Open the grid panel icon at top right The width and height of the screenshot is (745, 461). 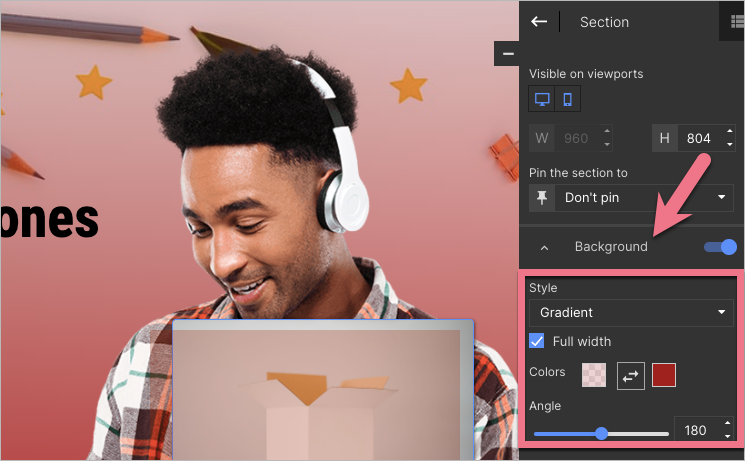737,22
